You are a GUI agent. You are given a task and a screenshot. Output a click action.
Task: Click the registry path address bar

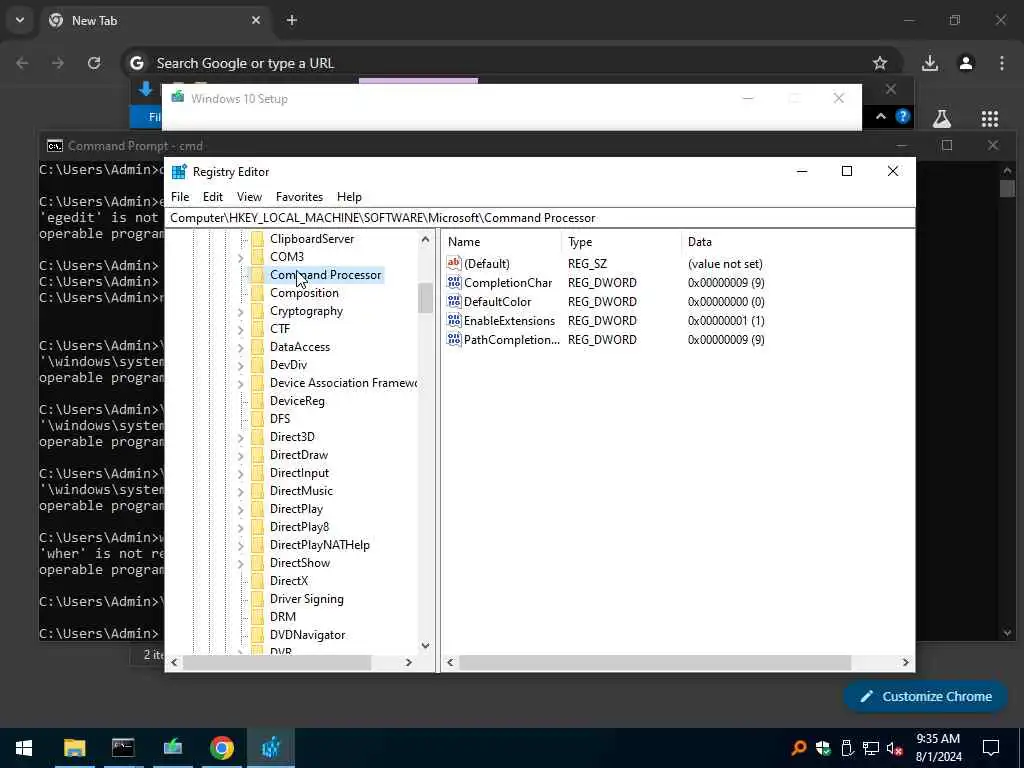(x=539, y=218)
